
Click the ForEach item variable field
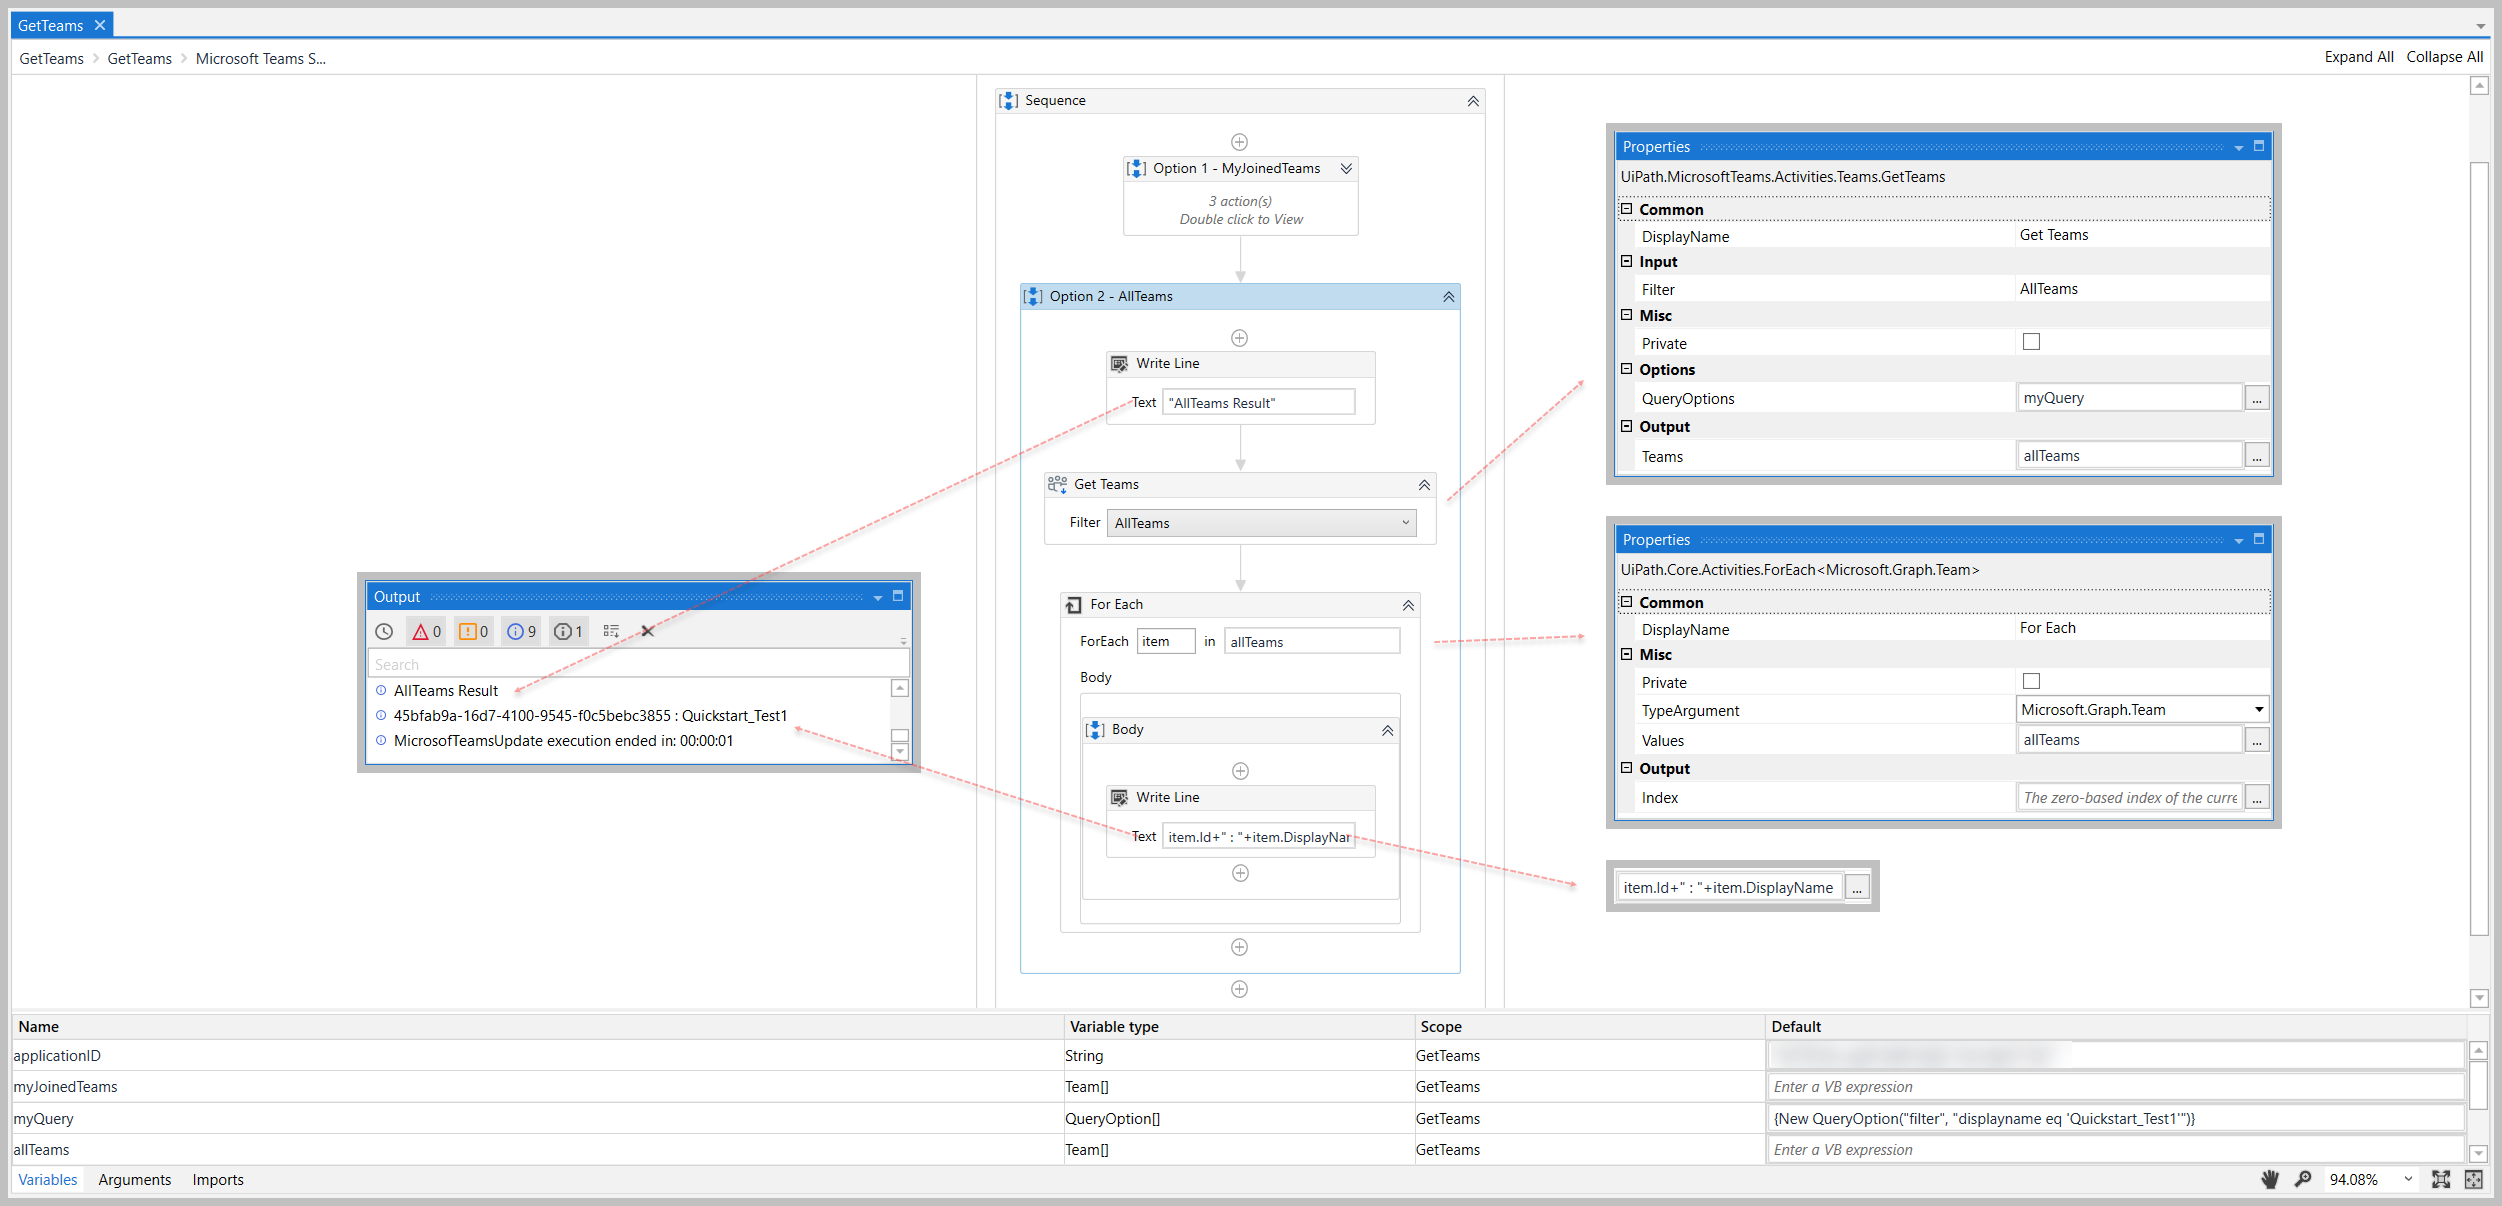point(1166,642)
